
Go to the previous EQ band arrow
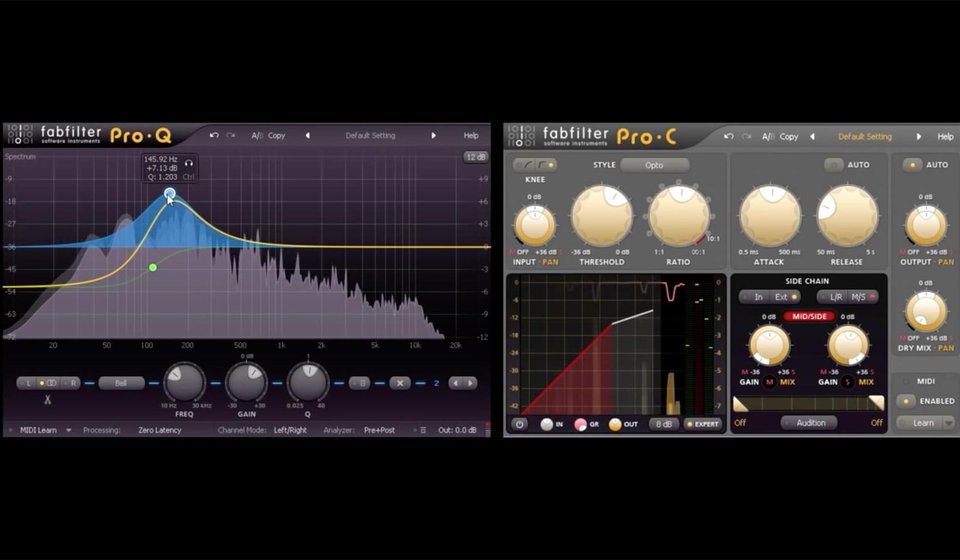coord(455,383)
